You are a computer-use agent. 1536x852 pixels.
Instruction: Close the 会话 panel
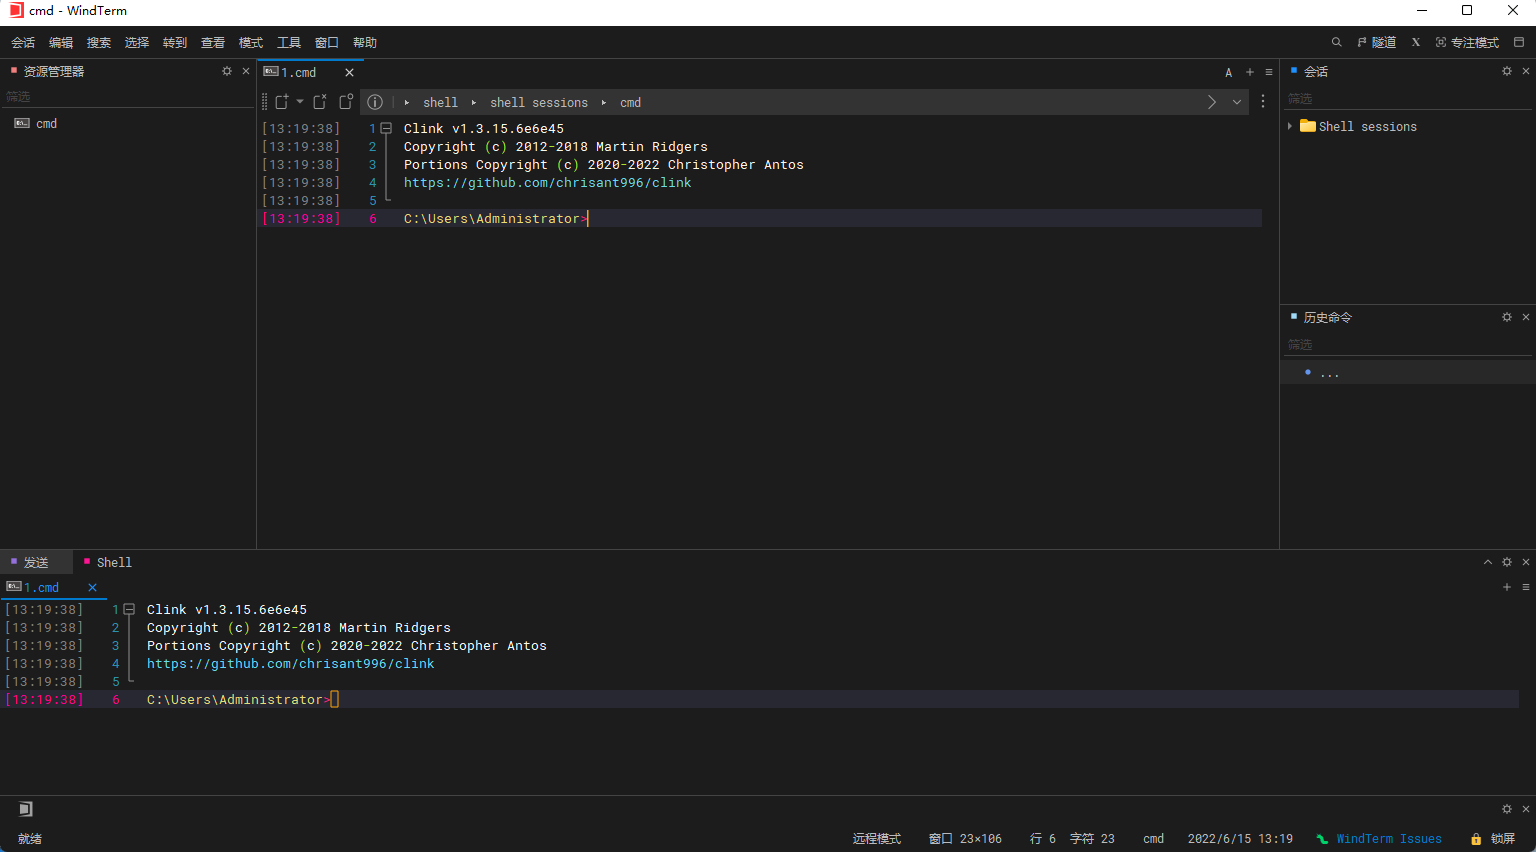click(1526, 71)
